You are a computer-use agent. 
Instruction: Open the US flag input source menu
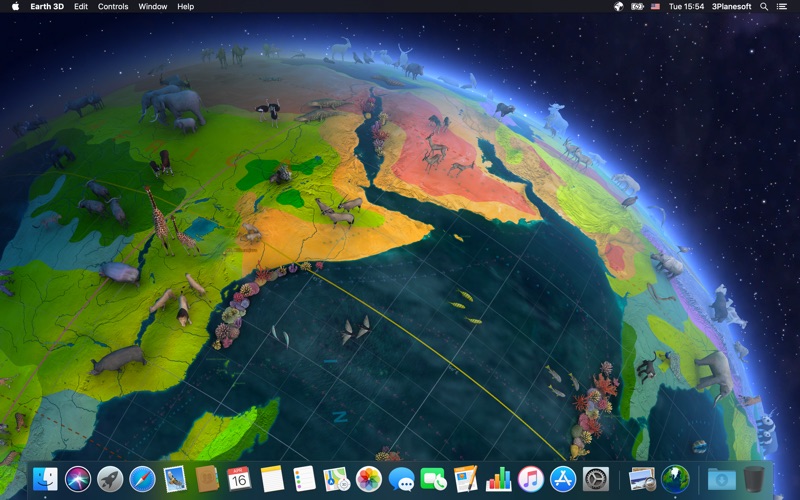tap(655, 6)
